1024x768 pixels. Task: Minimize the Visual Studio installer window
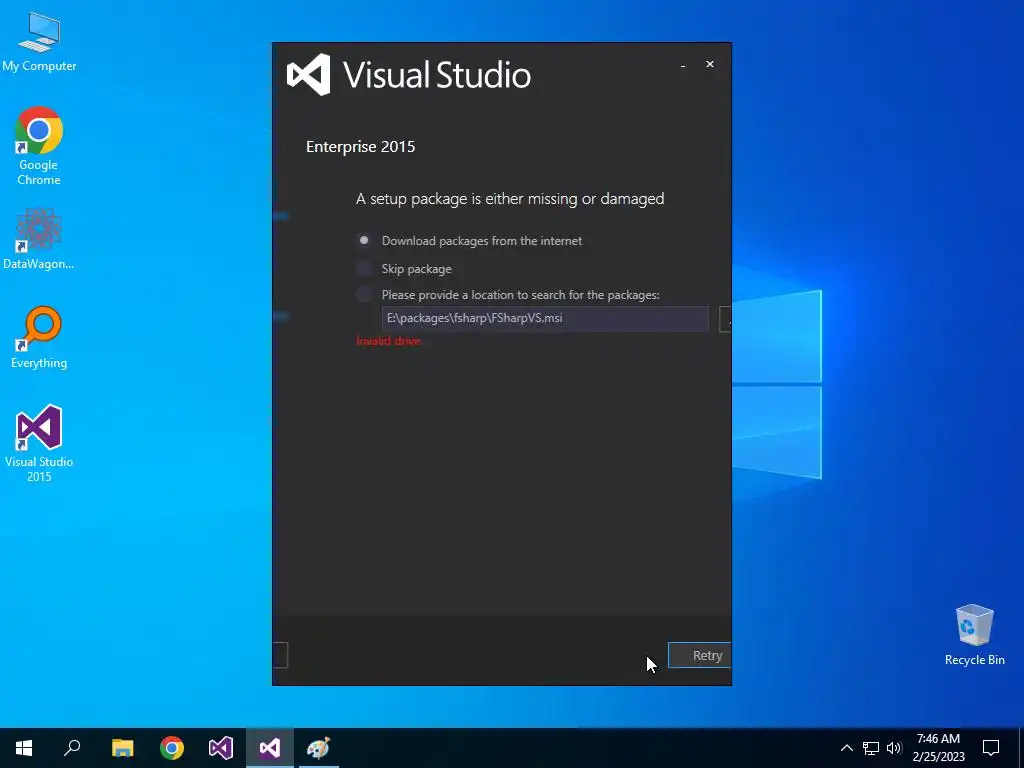pyautogui.click(x=682, y=65)
